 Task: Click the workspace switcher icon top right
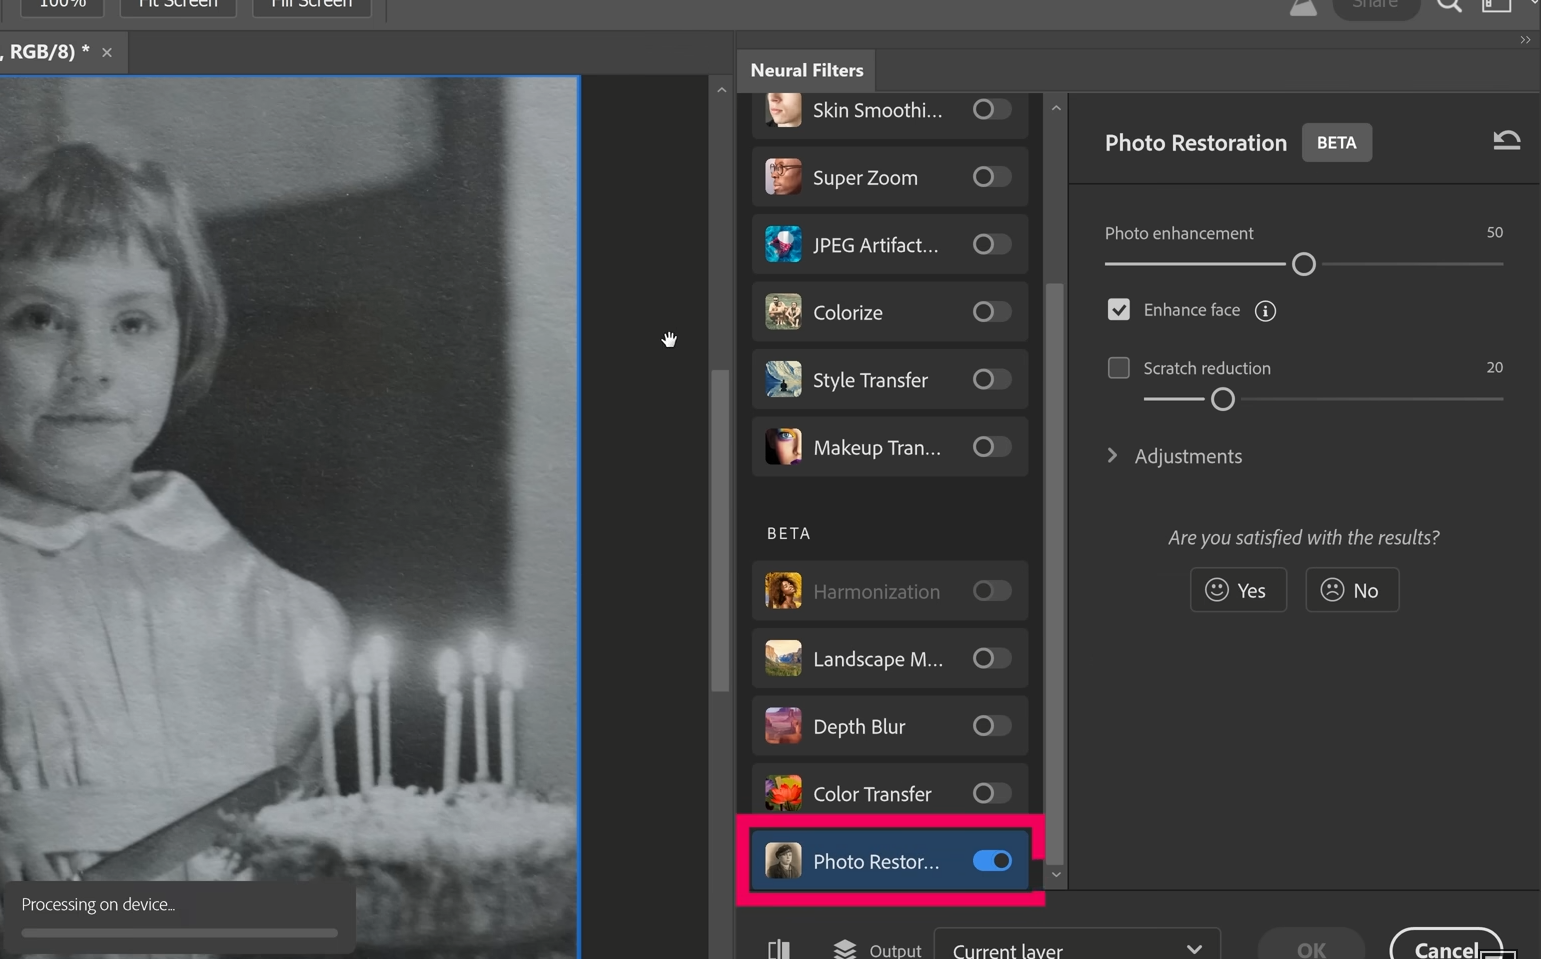[x=1496, y=5]
